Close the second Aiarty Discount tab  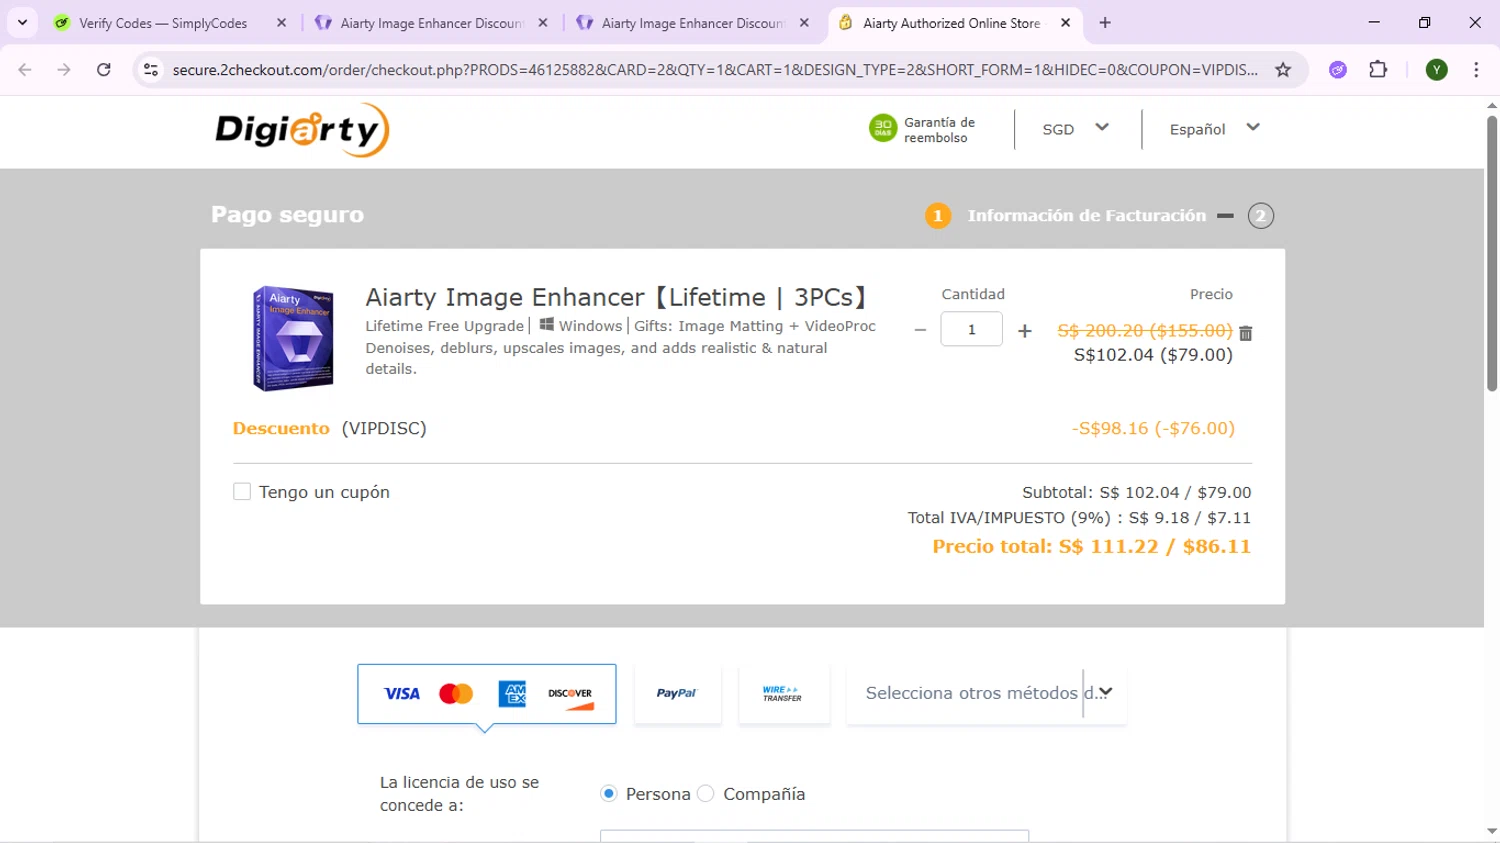804,23
